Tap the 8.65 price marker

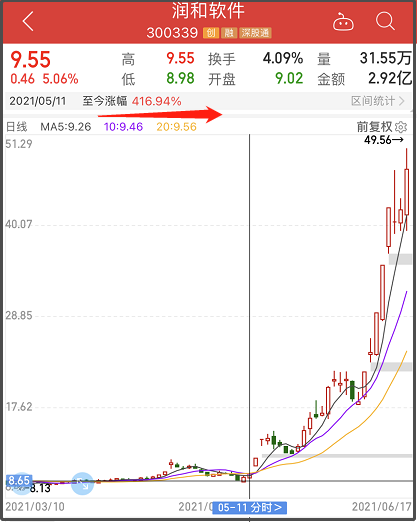coord(19,481)
